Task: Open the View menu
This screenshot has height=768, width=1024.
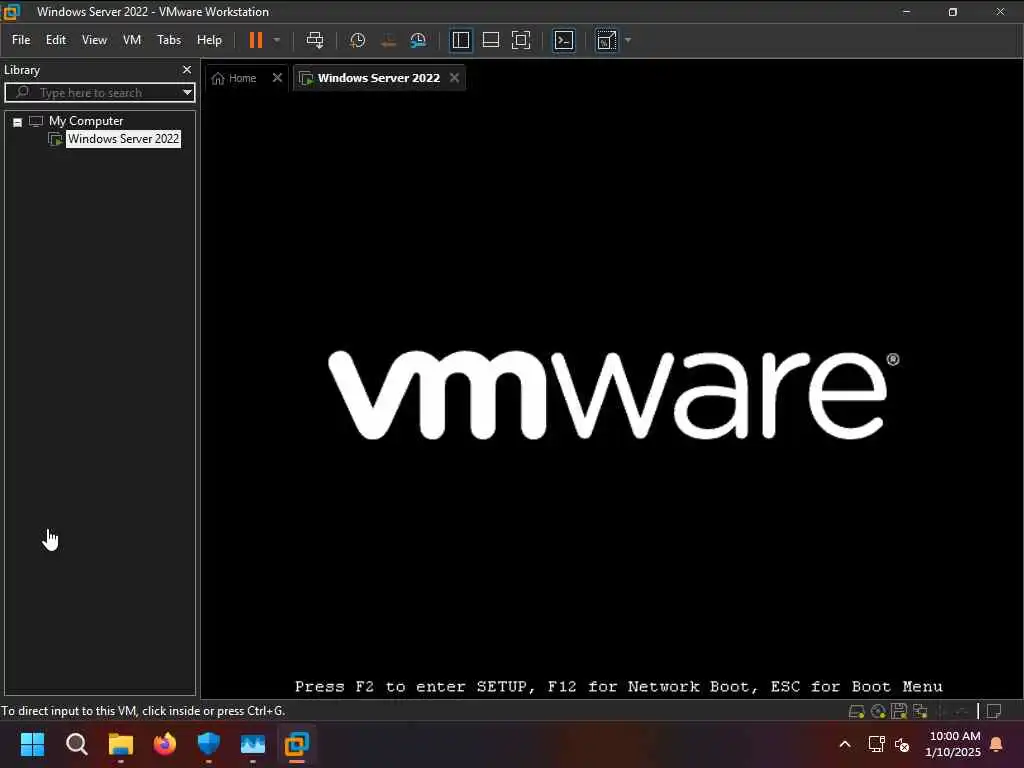Action: click(94, 40)
